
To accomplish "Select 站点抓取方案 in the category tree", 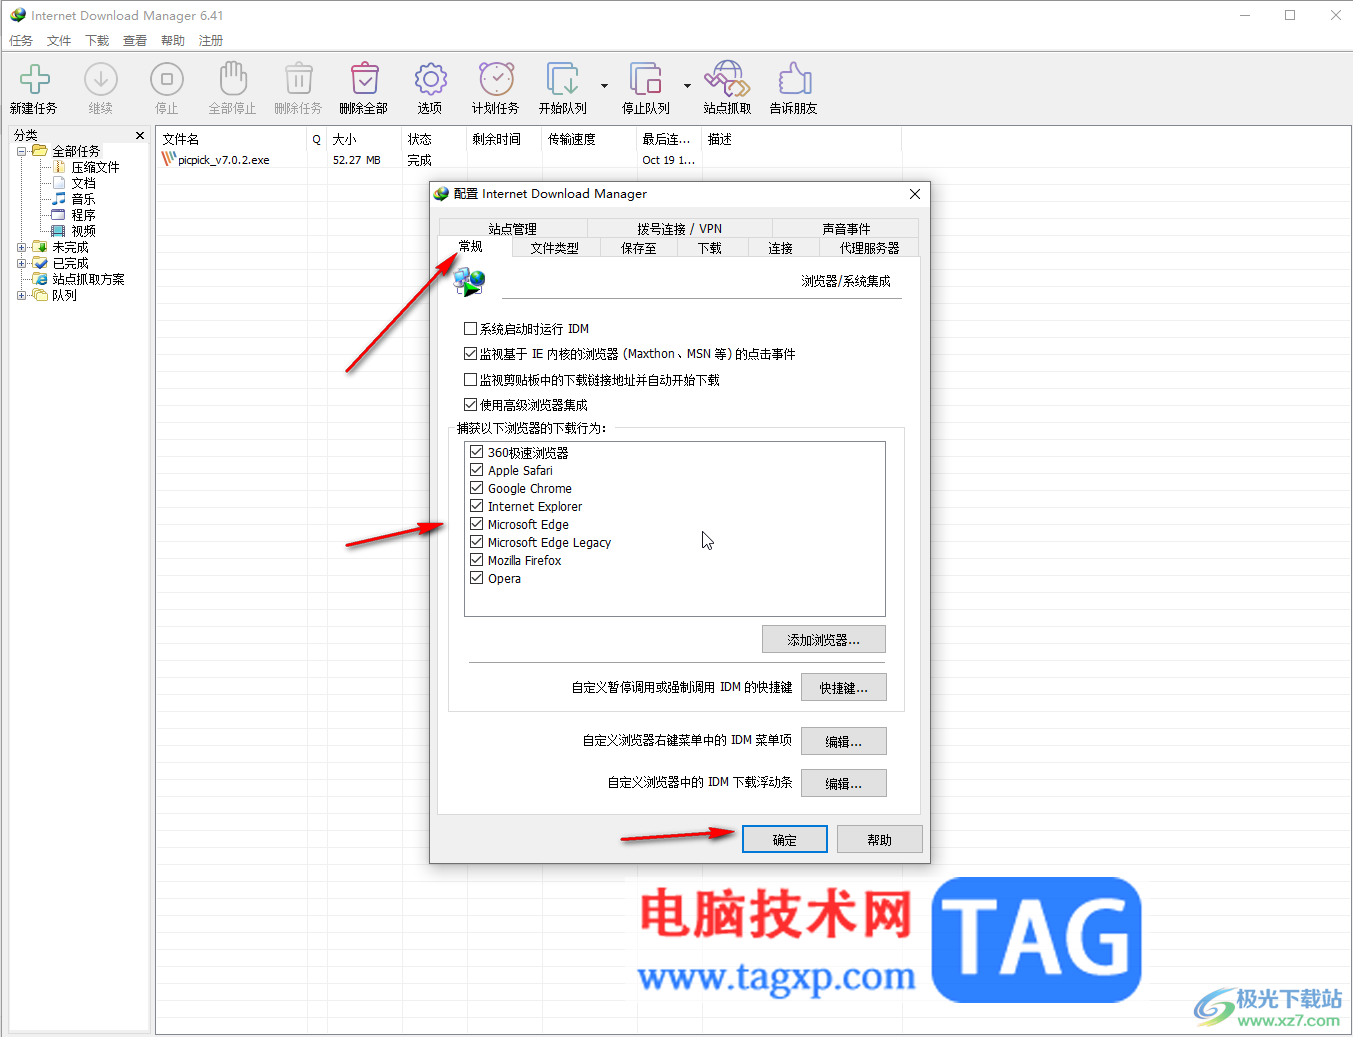I will 88,279.
